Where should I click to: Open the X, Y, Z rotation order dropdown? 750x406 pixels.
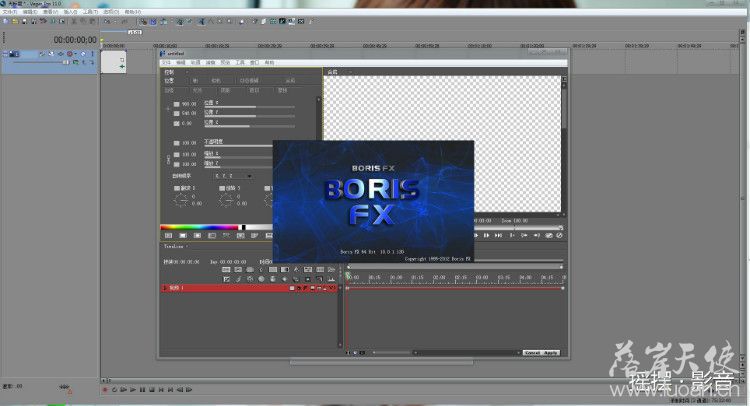[x=233, y=176]
